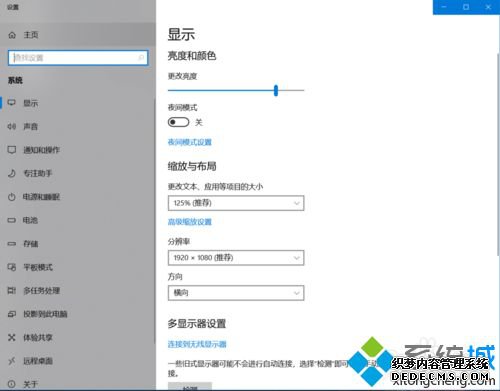
Task: Click the notifications icon beside 通知和操作
Action: click(12, 150)
